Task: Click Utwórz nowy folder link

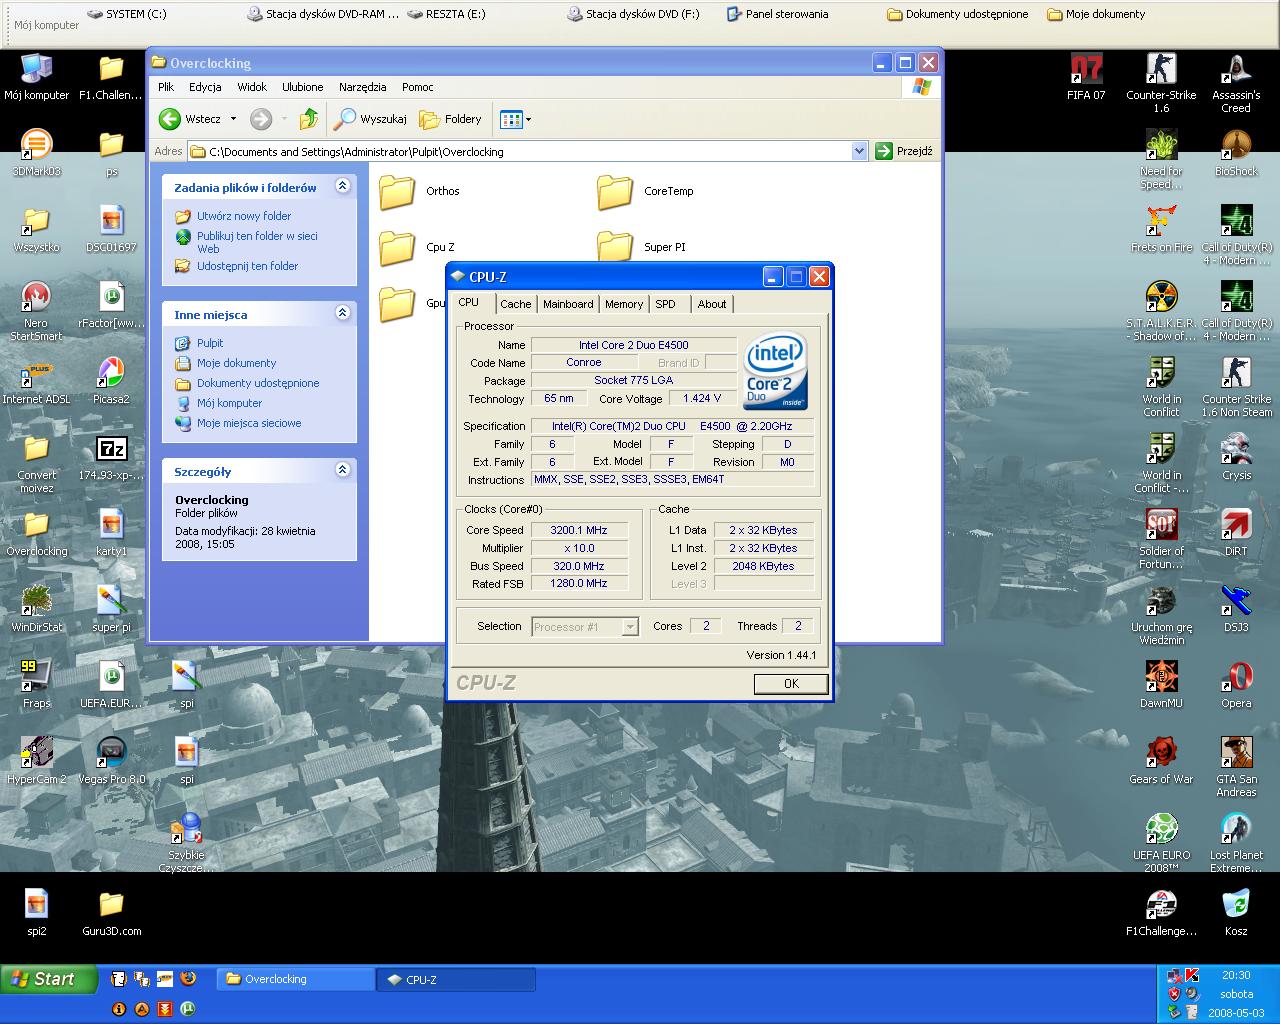Action: pos(244,216)
